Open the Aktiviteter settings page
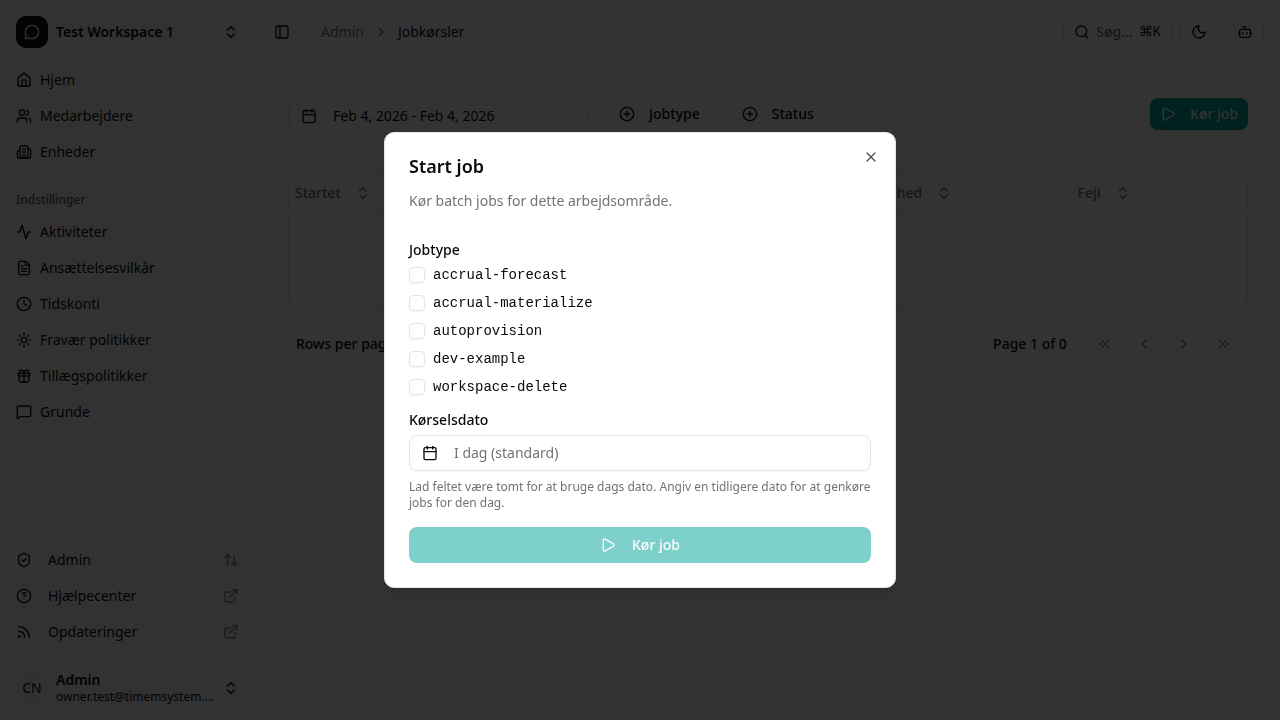Image resolution: width=1280 pixels, height=720 pixels. point(74,231)
